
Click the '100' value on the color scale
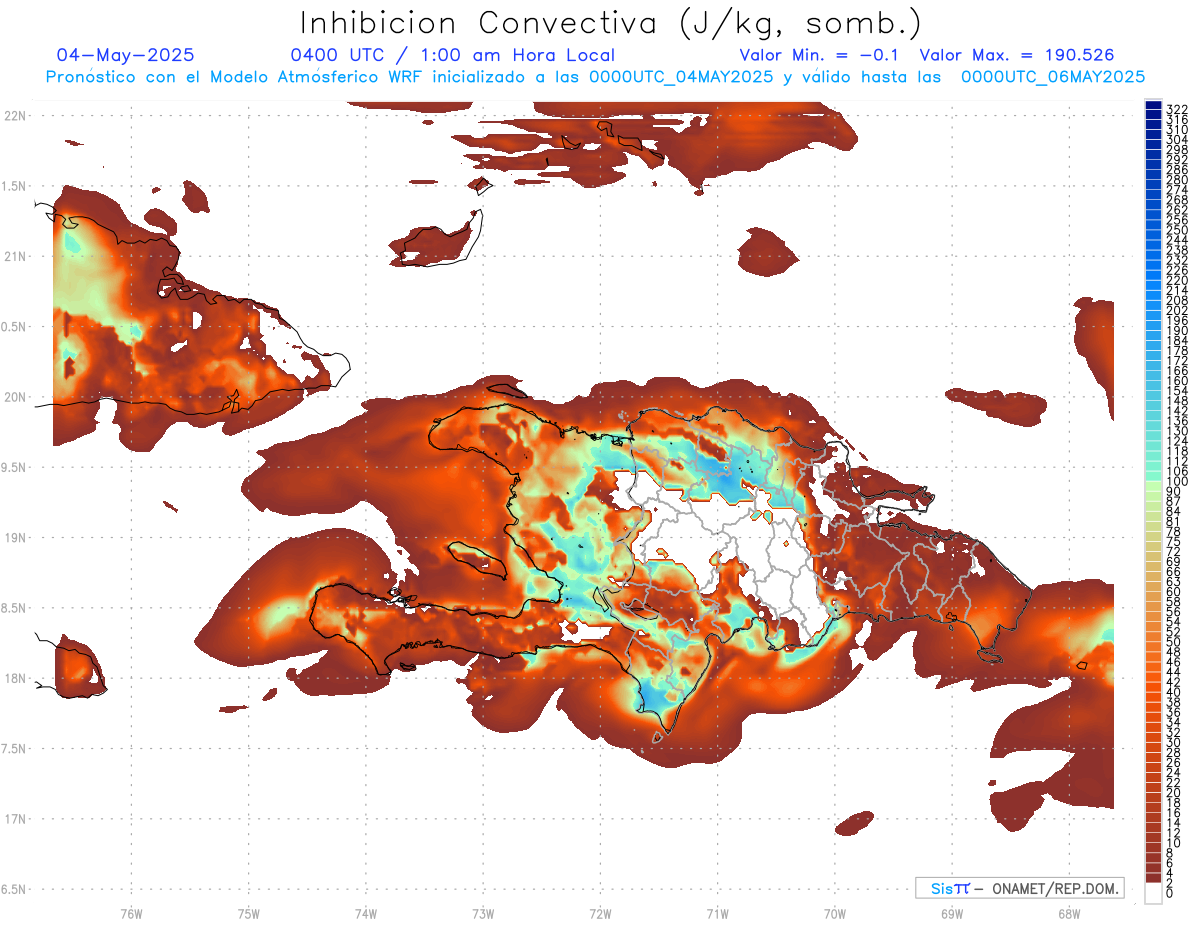coord(1176,482)
